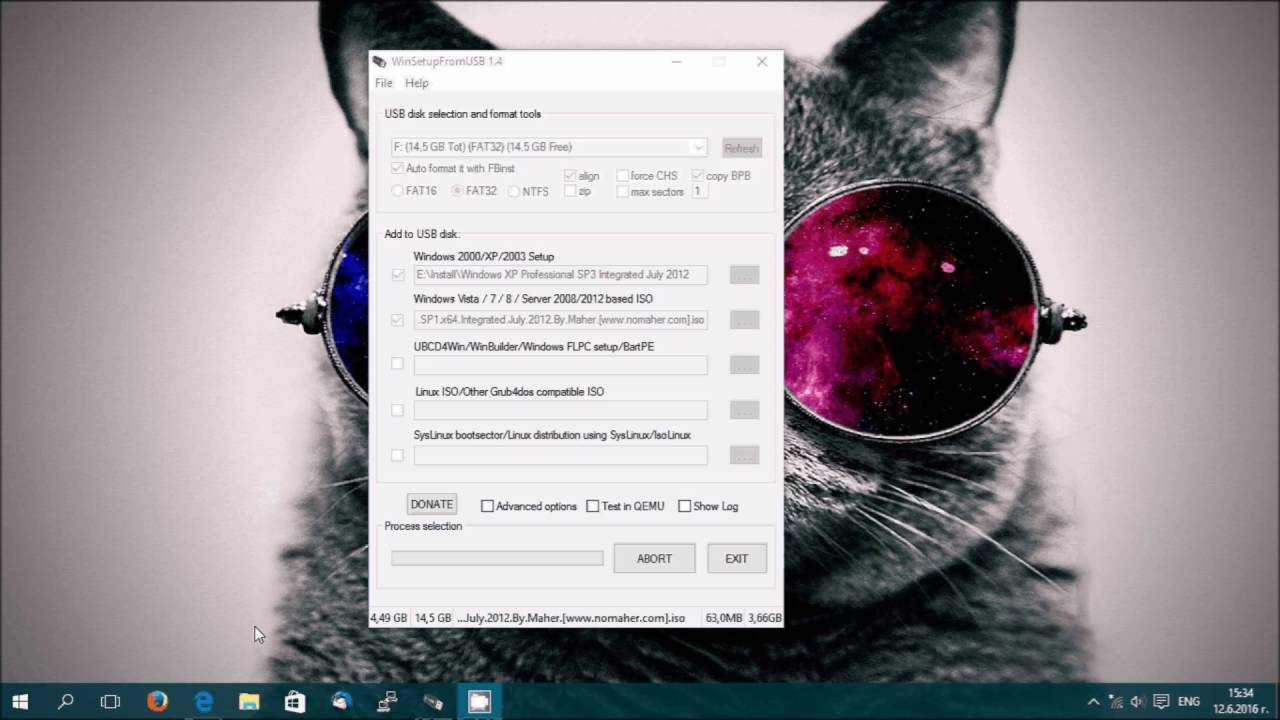Toggle the zip checkbox
1280x720 pixels.
(577, 191)
